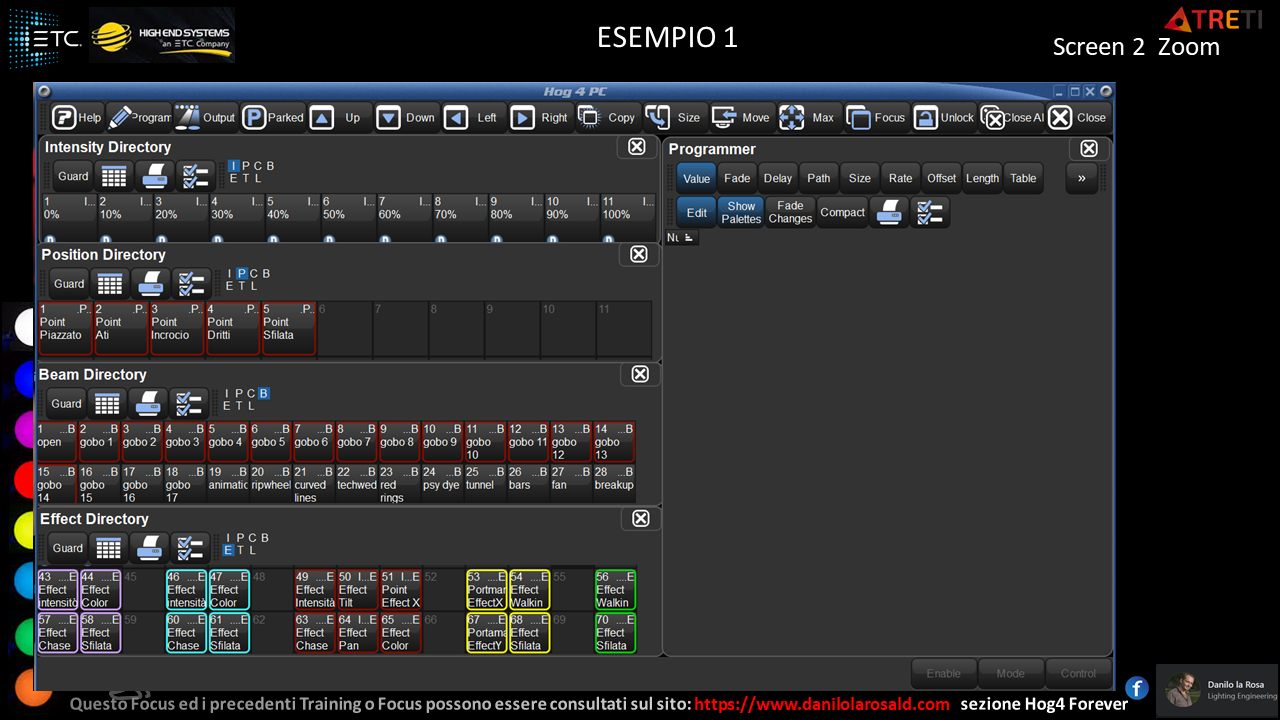Screen dimensions: 1280x720
Task: Select the breakup beam palette
Action: click(x=613, y=484)
